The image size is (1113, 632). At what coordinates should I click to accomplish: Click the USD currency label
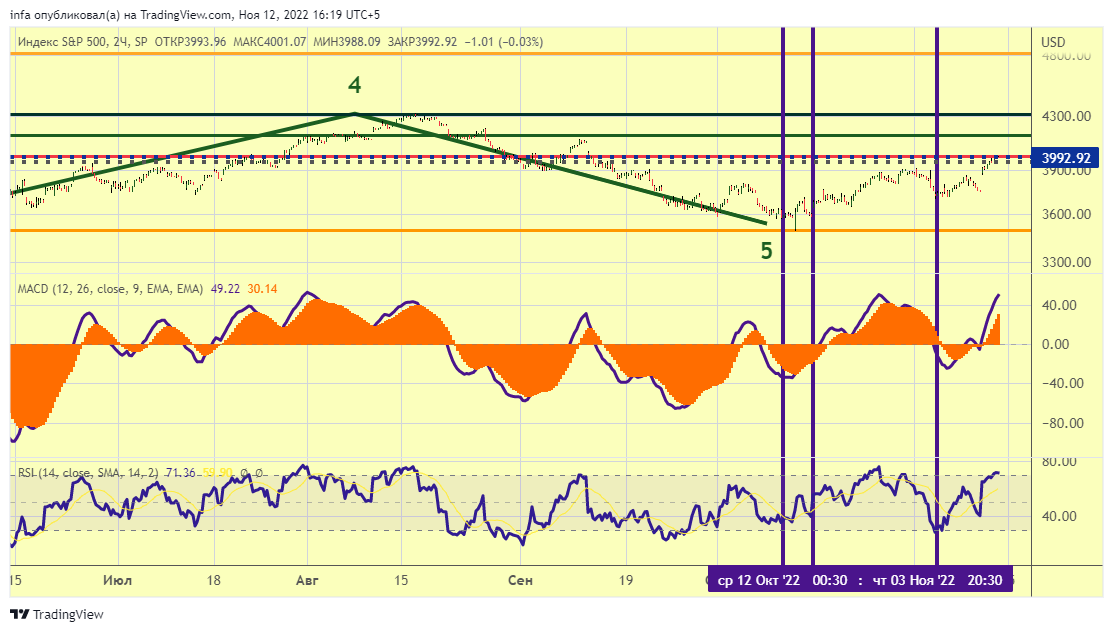point(1053,42)
